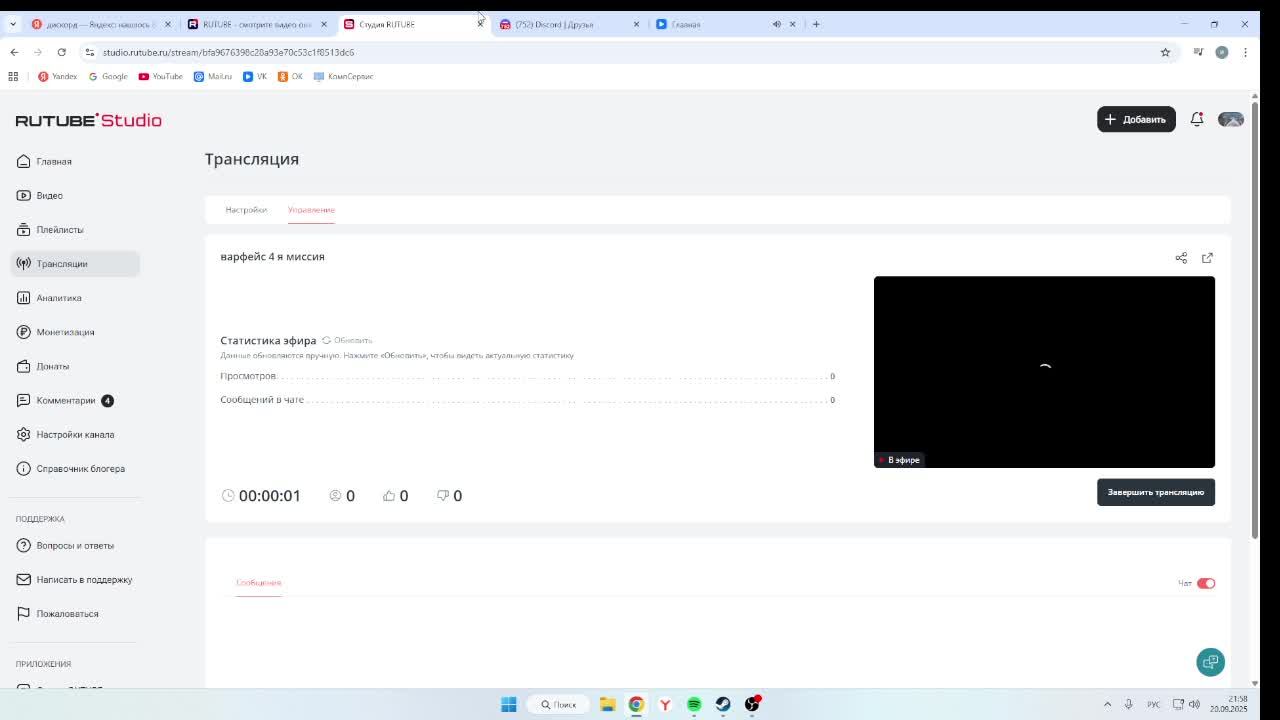Open the user profile avatar
Image resolution: width=1280 pixels, height=720 pixels.
[1231, 119]
